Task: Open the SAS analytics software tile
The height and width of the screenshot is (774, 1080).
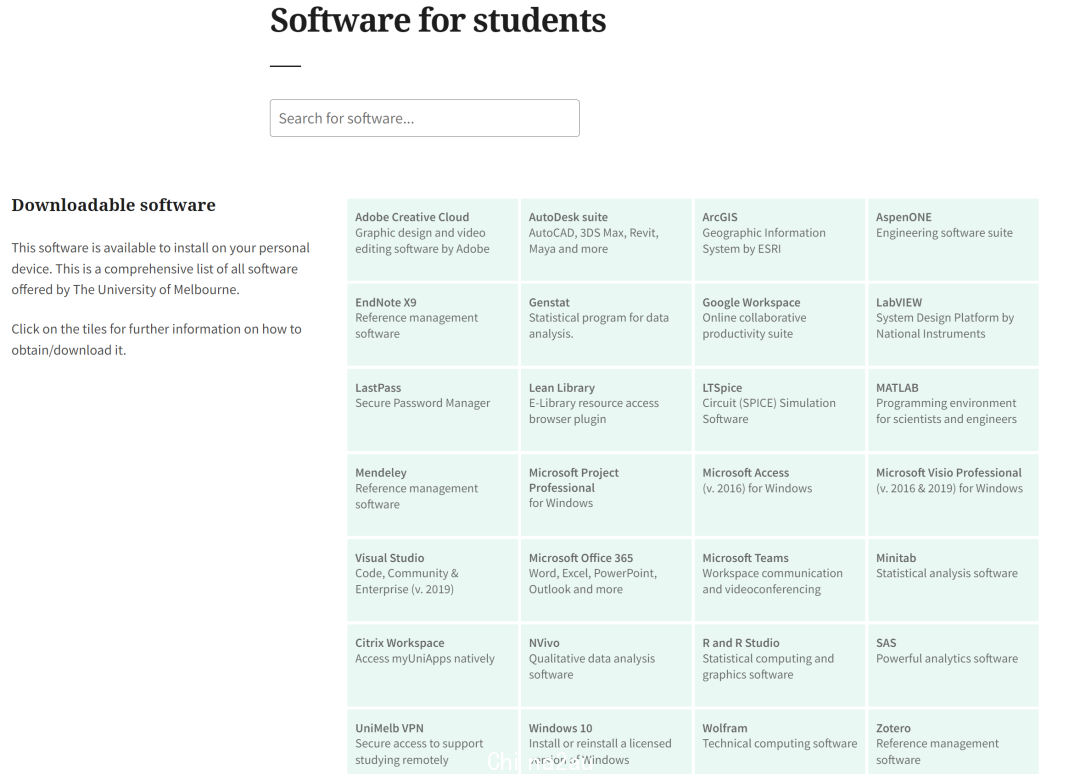Action: (953, 665)
